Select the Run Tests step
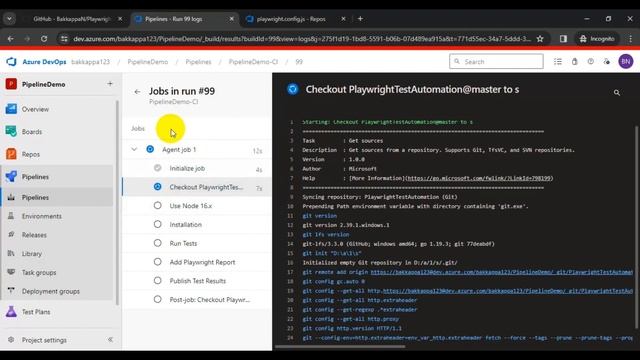This screenshot has height=360, width=640. tap(197, 243)
